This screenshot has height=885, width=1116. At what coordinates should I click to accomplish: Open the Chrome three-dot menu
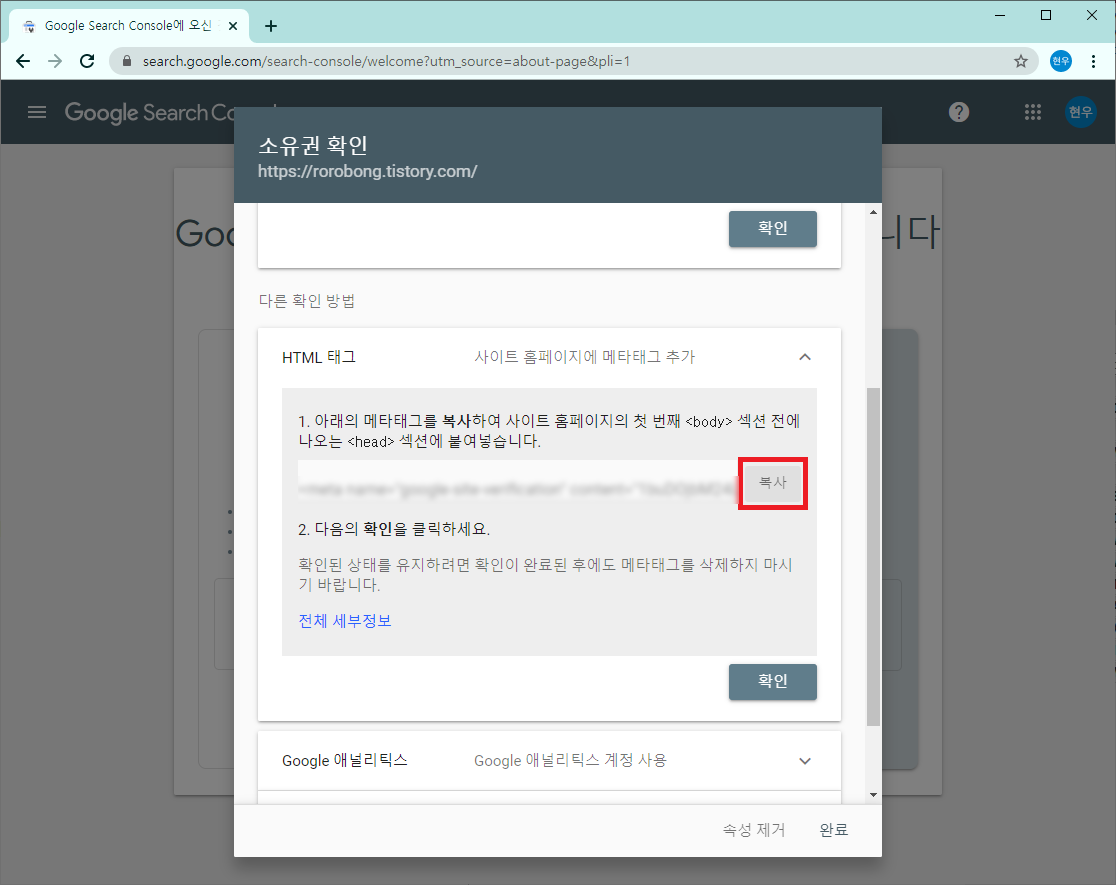click(x=1093, y=61)
